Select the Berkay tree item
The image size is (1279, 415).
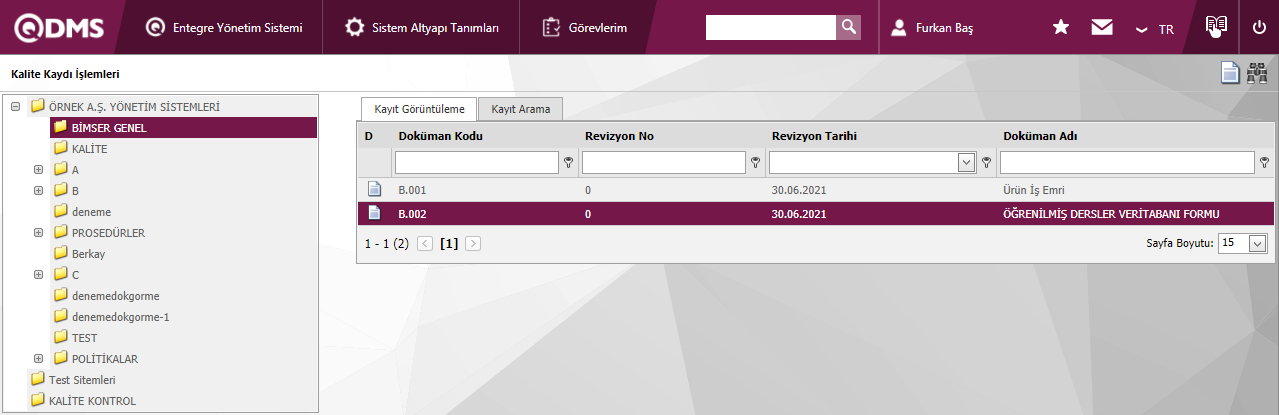(x=88, y=254)
